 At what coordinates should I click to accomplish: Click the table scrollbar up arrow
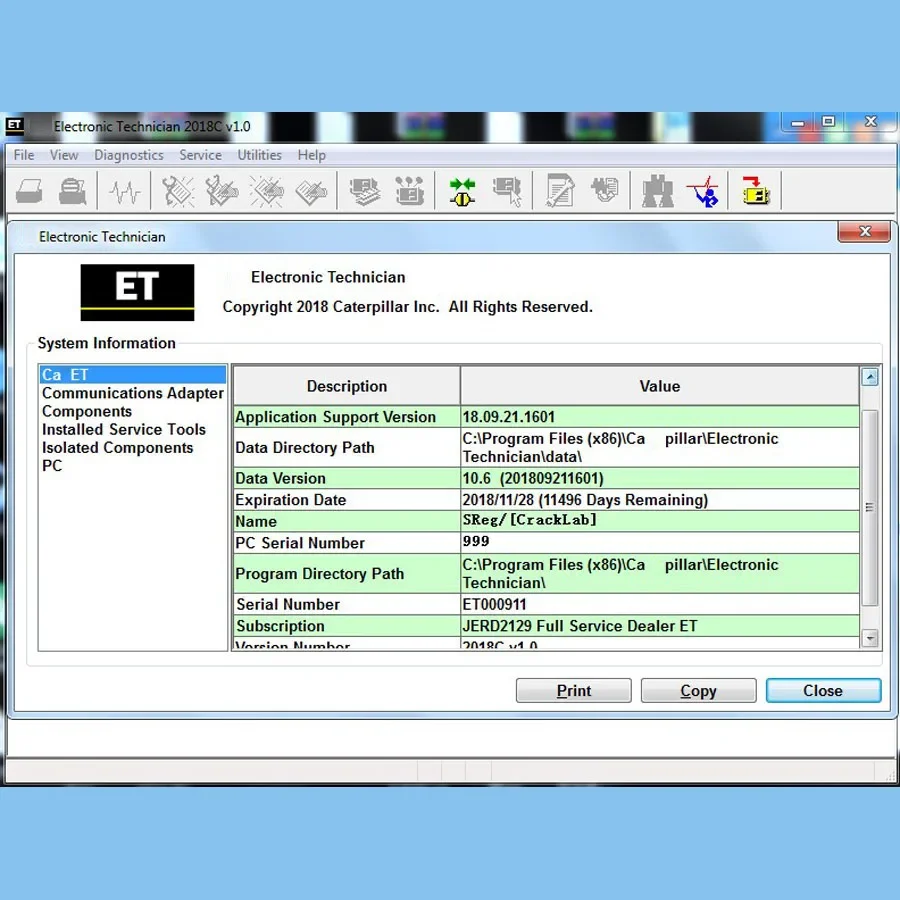870,378
